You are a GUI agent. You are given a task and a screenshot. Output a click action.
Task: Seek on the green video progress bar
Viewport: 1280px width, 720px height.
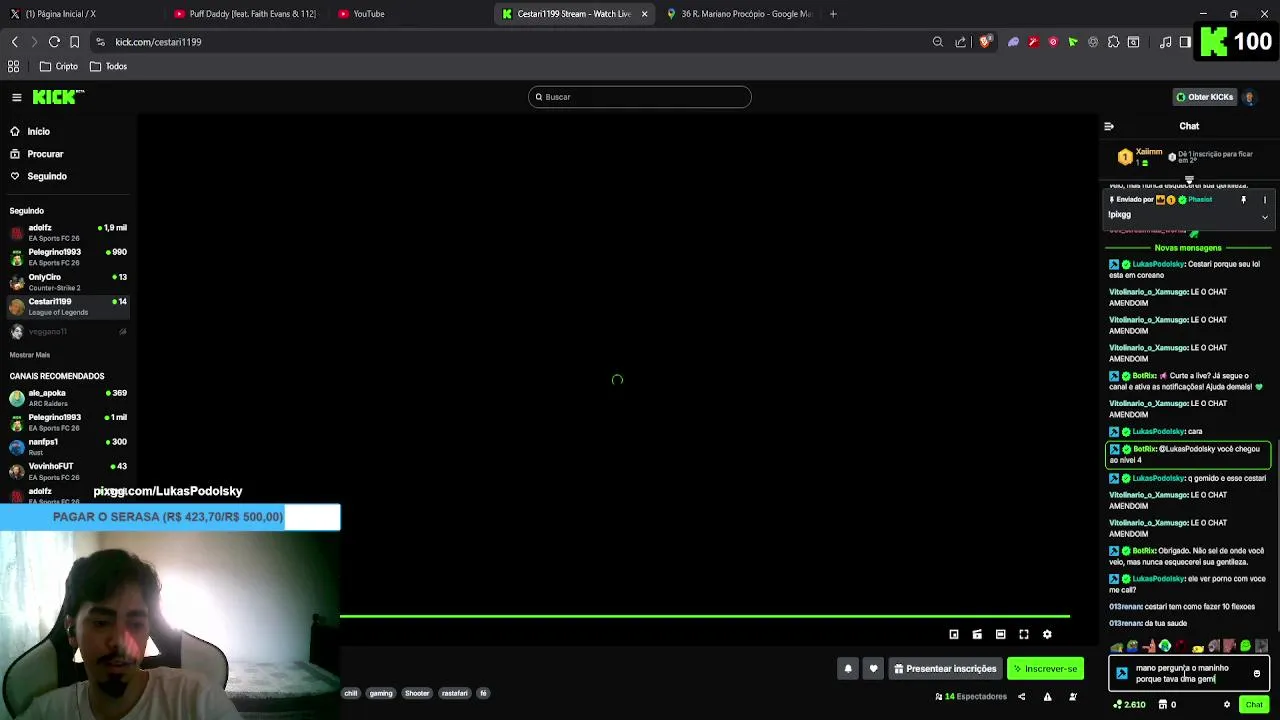click(x=705, y=616)
